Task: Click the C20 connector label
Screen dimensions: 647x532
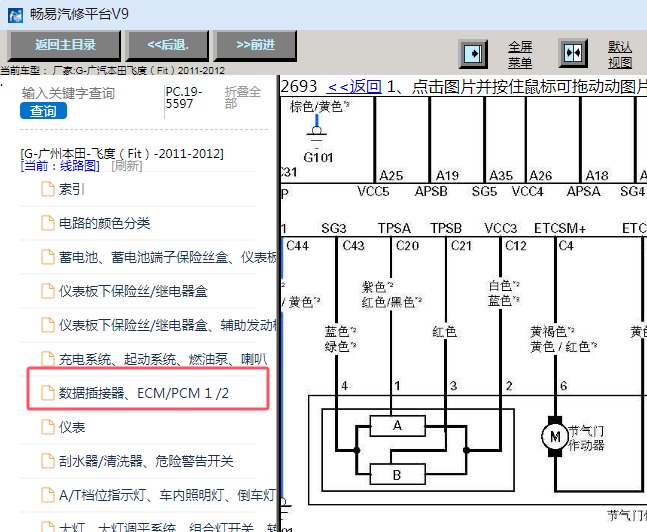Action: pyautogui.click(x=407, y=246)
